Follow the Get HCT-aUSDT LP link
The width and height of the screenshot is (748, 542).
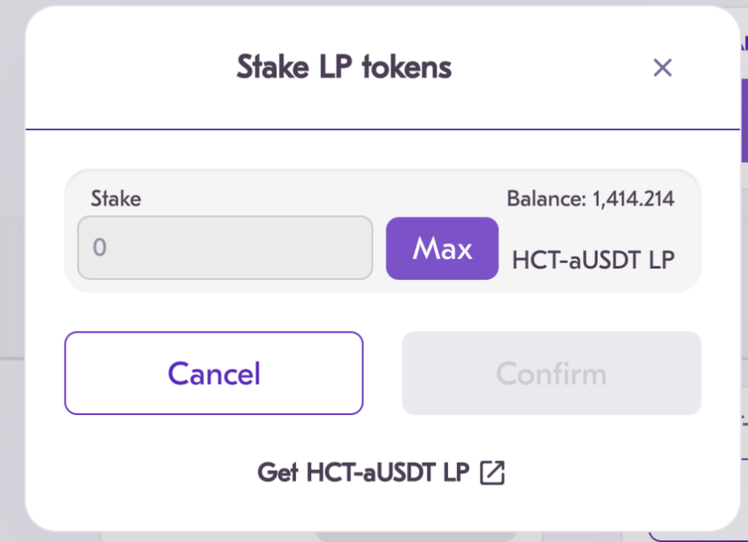pyautogui.click(x=363, y=473)
